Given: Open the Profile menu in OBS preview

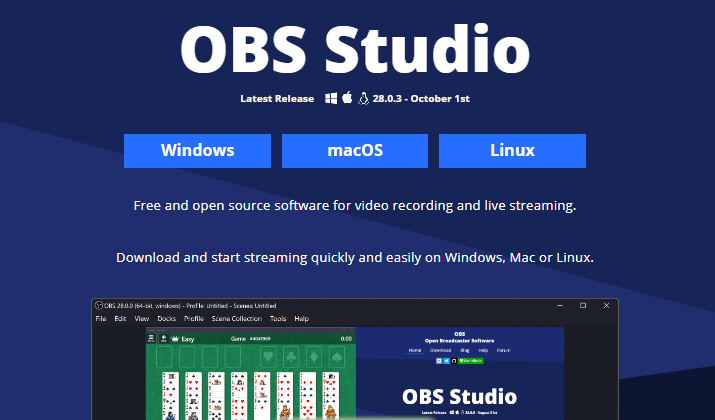Looking at the screenshot, I should (193, 319).
